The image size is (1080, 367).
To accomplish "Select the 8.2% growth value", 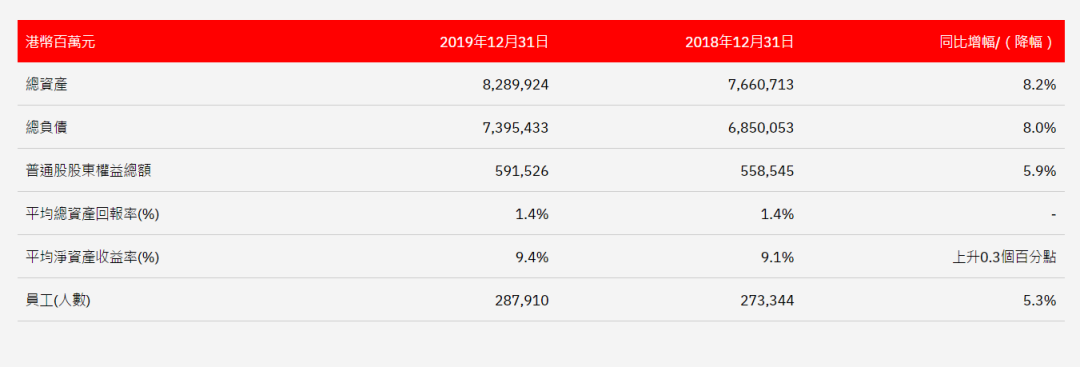I will [1040, 85].
